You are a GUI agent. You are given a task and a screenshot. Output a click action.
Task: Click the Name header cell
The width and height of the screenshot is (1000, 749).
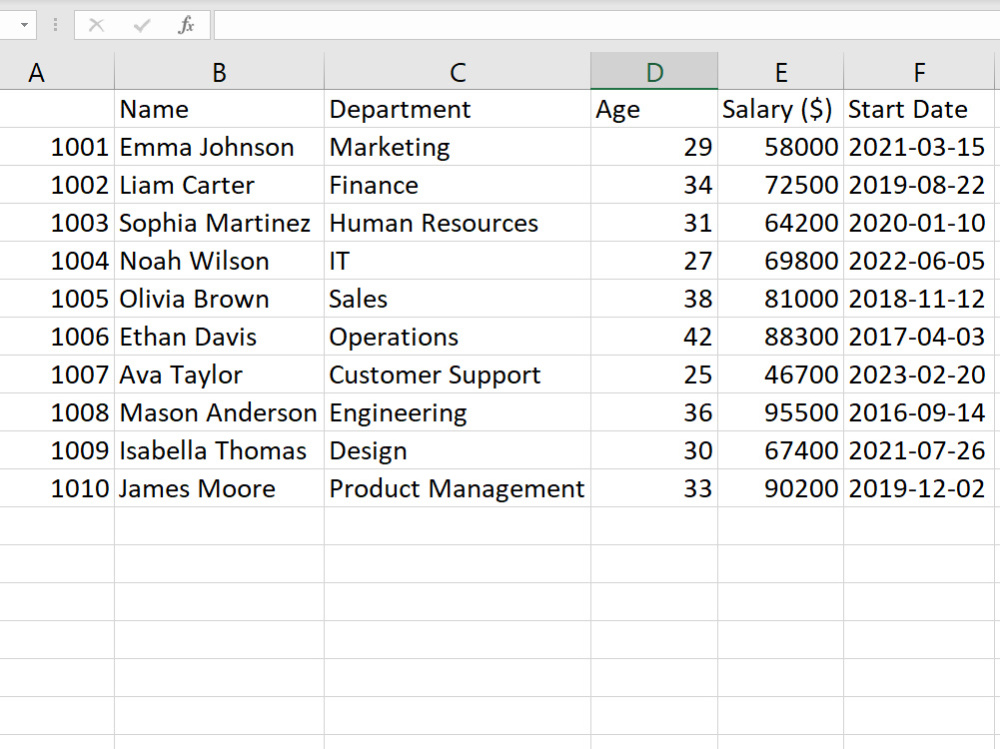coord(219,109)
